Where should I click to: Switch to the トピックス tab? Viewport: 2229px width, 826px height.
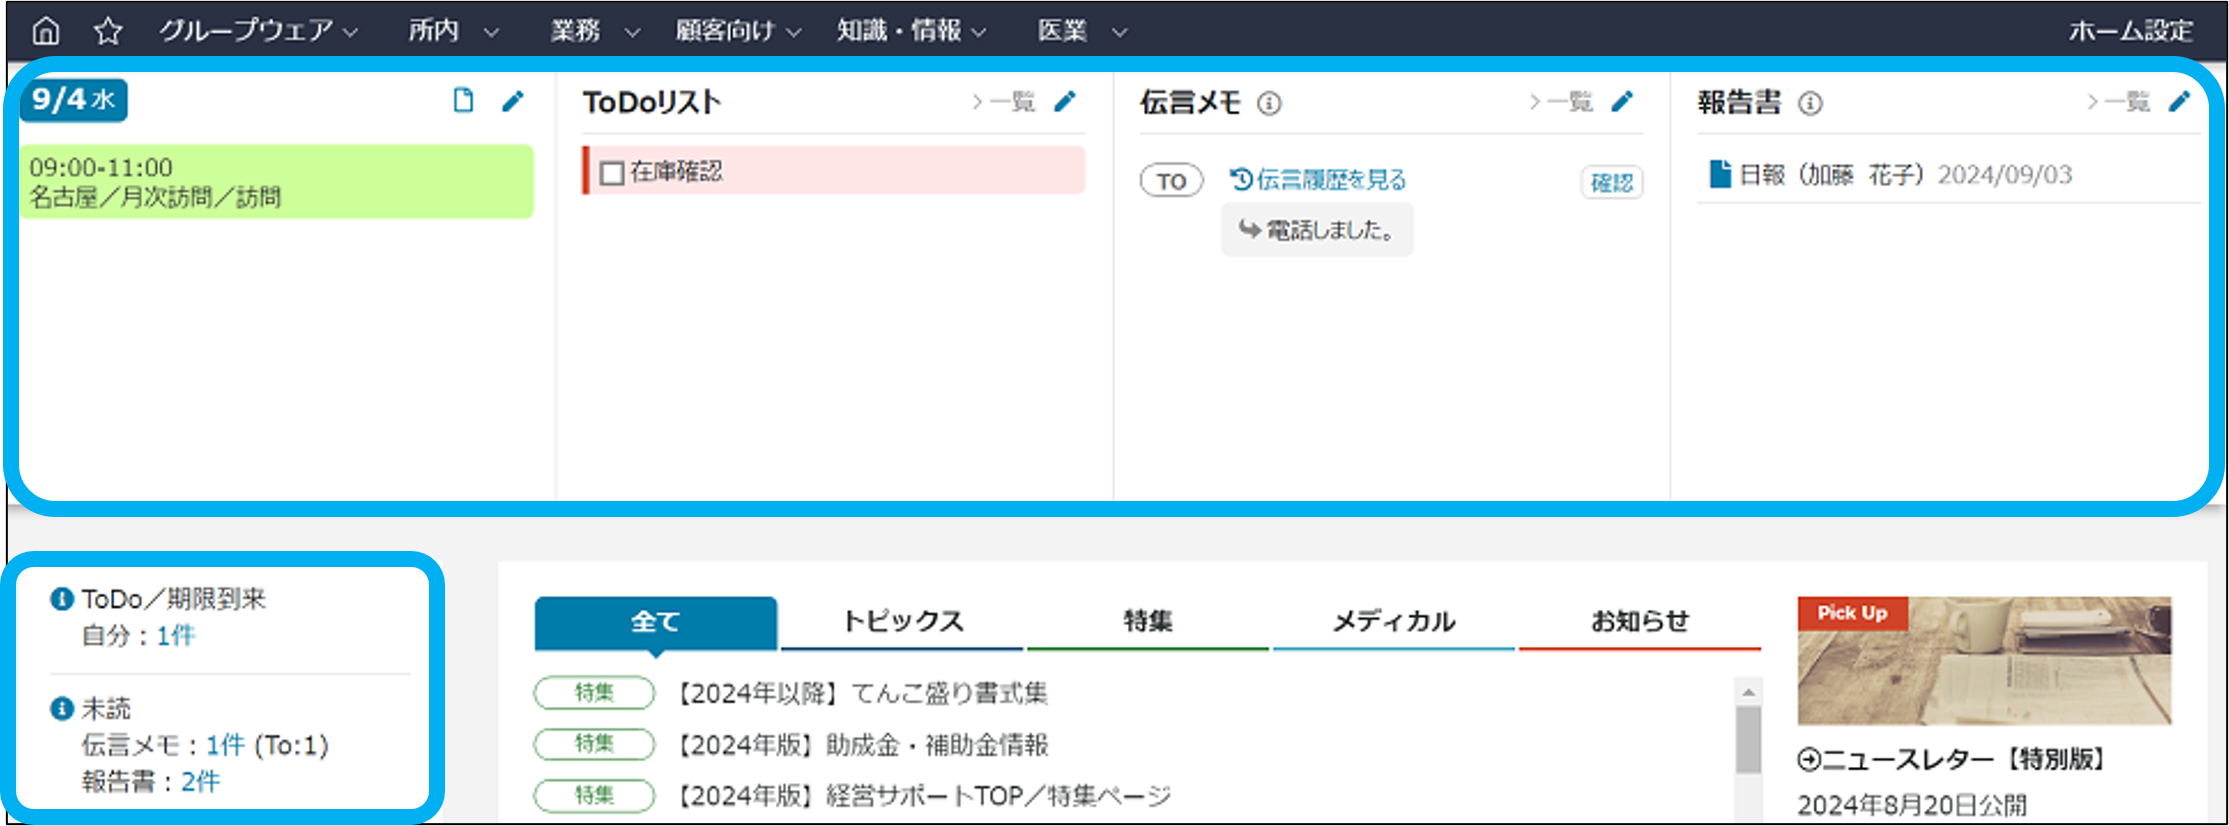(x=902, y=621)
